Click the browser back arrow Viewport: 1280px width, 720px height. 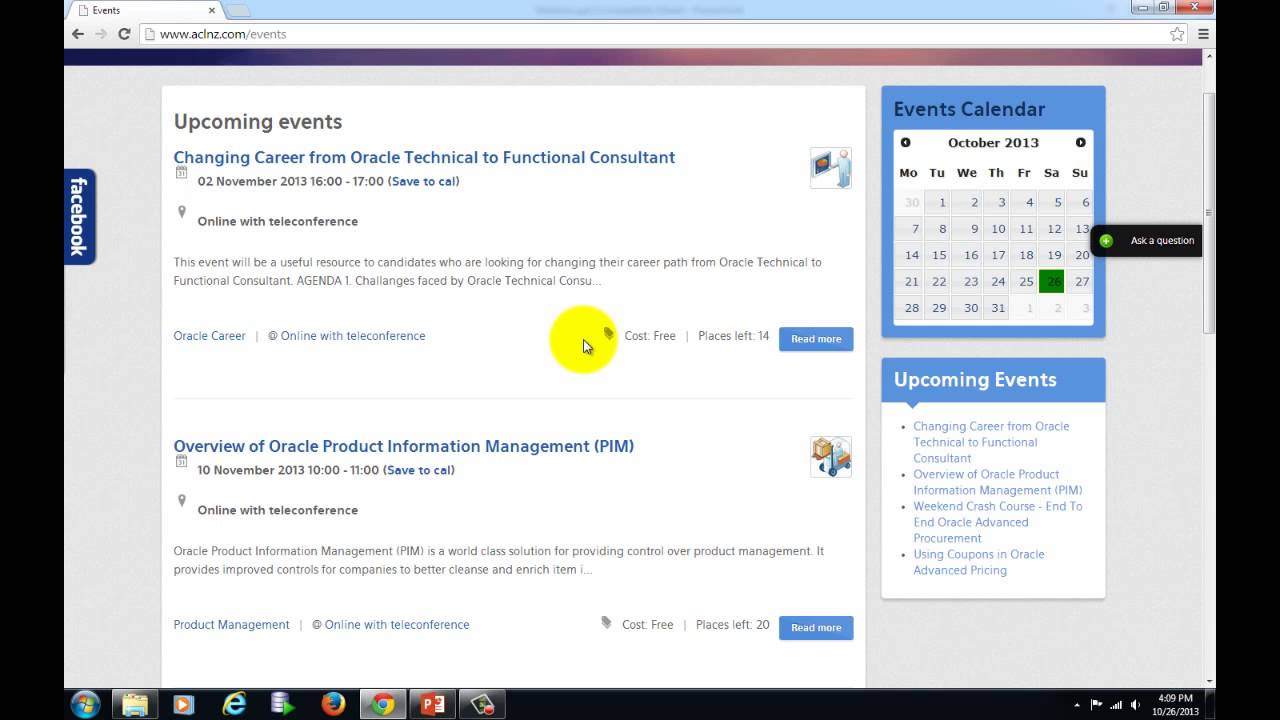78,34
